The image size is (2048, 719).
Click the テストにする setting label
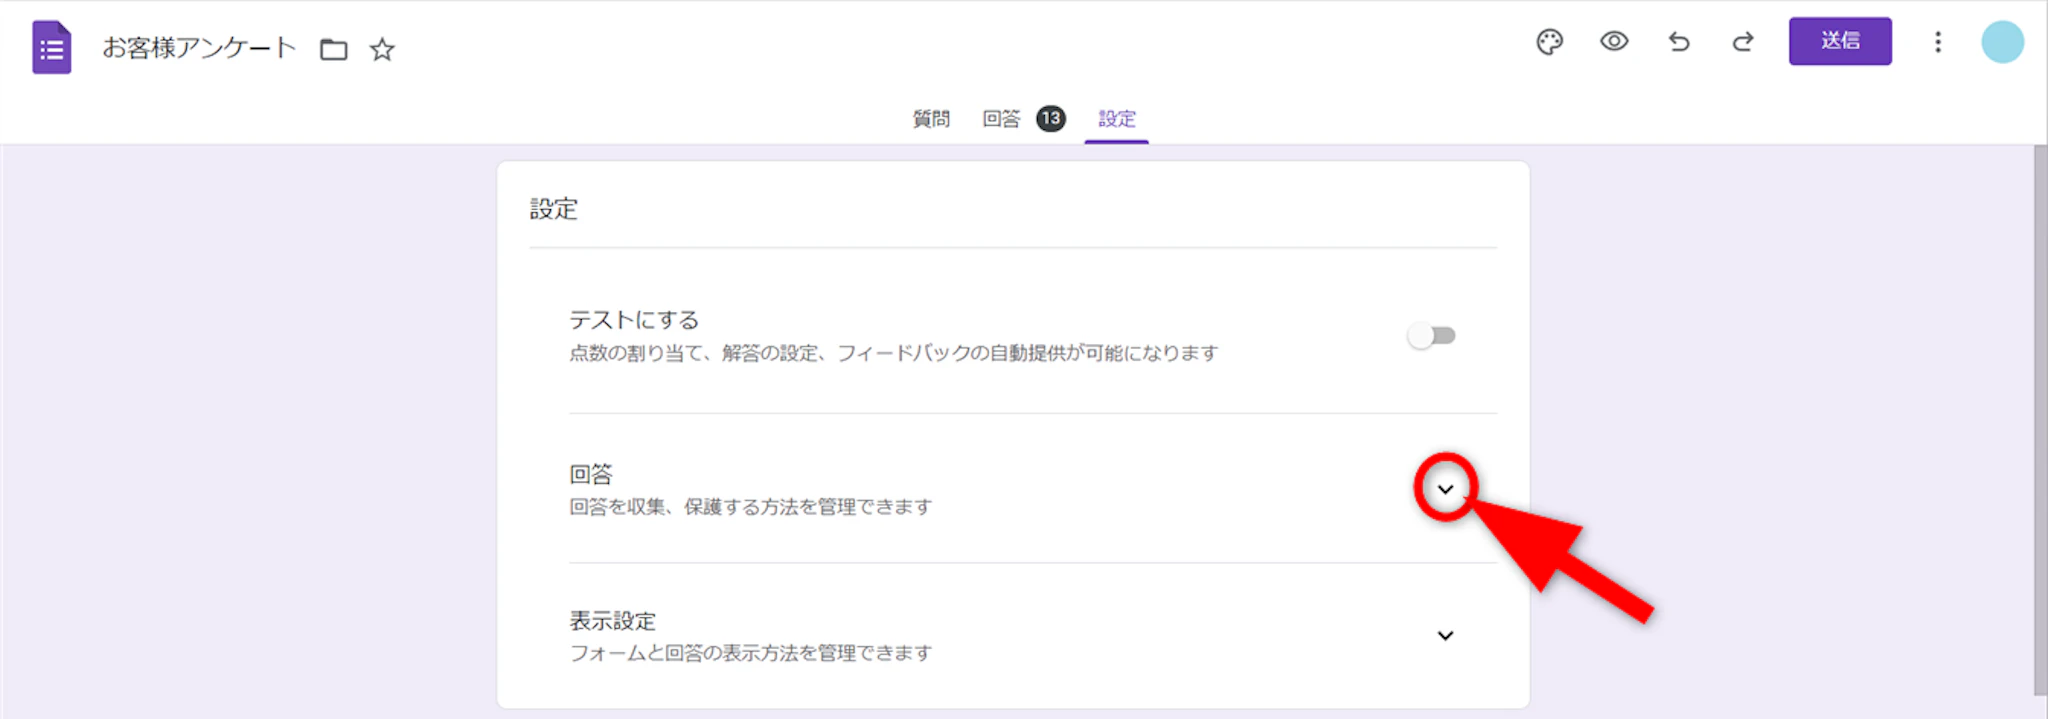[634, 320]
